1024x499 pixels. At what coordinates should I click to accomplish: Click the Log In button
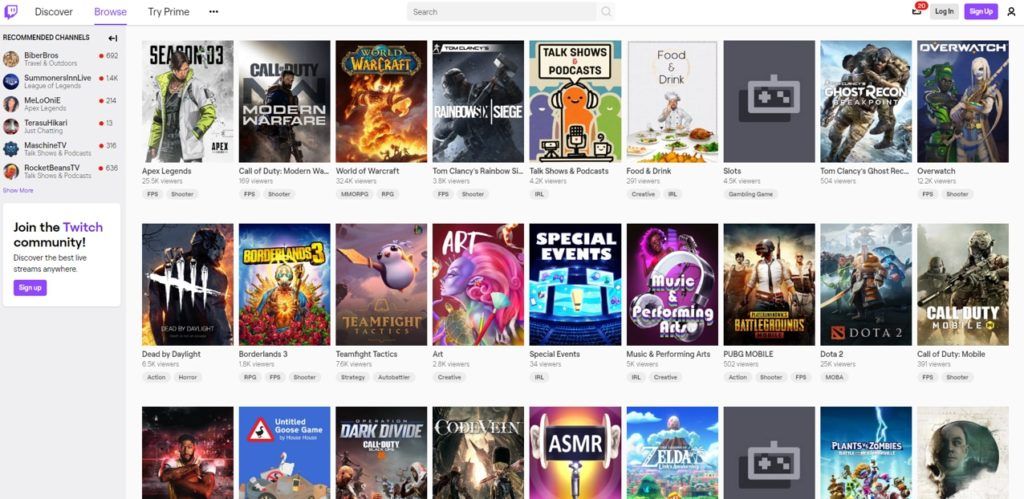point(944,12)
